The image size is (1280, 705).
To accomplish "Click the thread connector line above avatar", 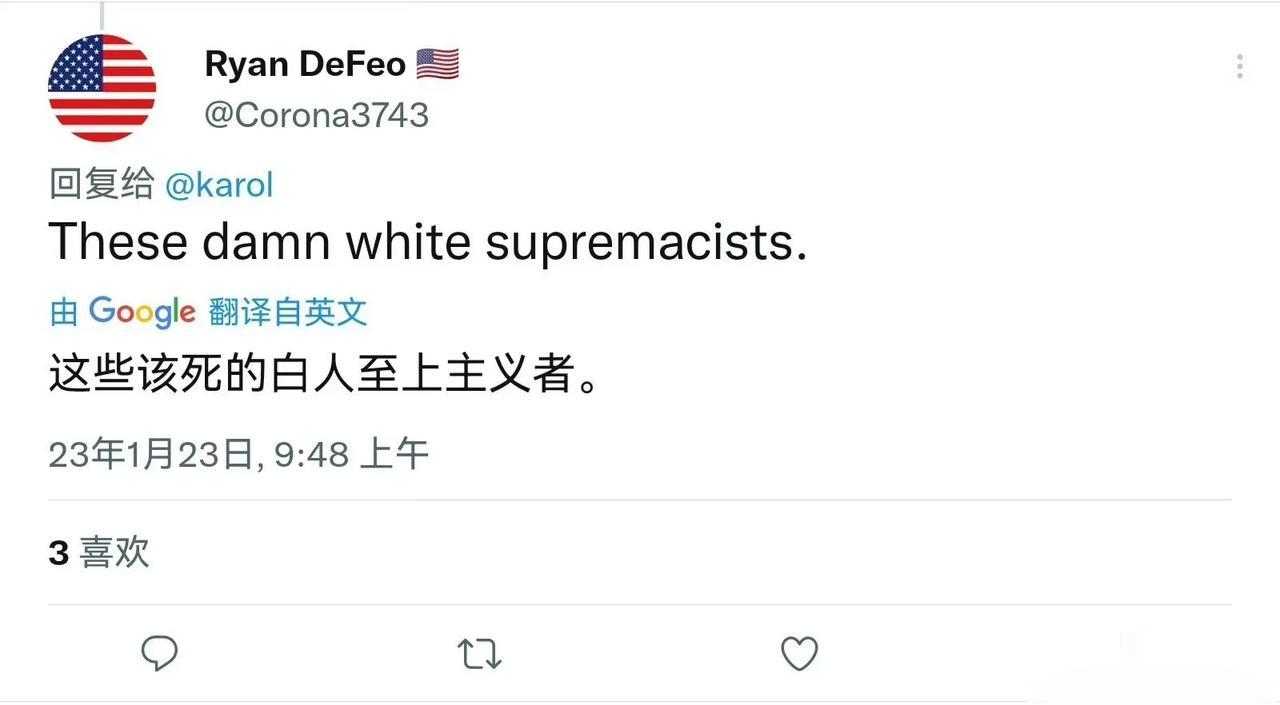I will pos(102,15).
